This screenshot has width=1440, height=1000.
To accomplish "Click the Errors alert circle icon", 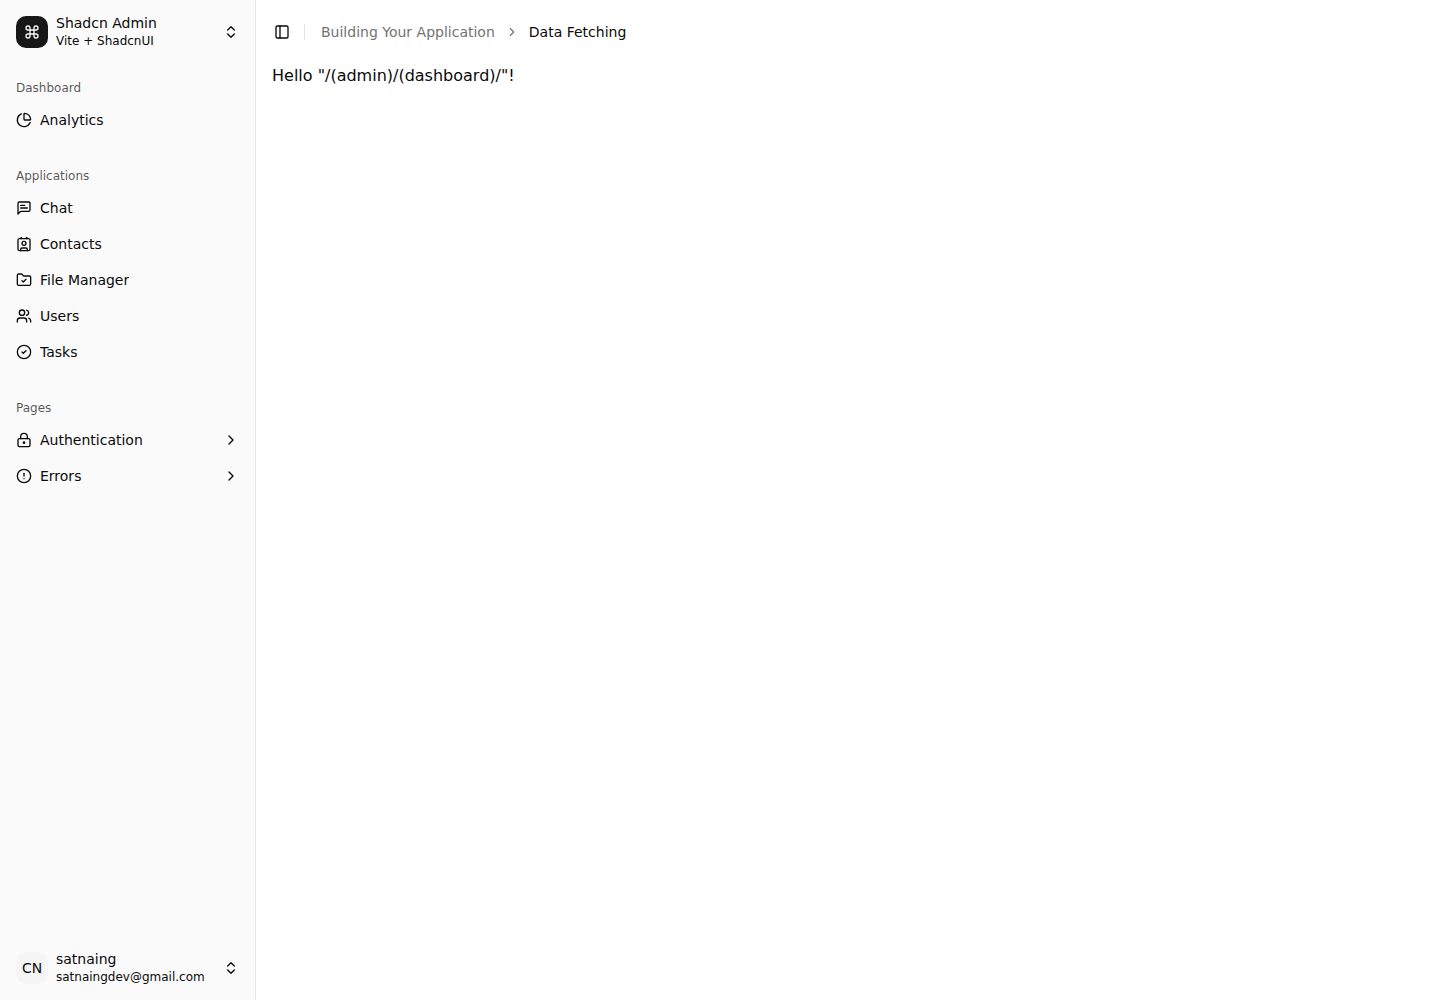I will pyautogui.click(x=24, y=476).
